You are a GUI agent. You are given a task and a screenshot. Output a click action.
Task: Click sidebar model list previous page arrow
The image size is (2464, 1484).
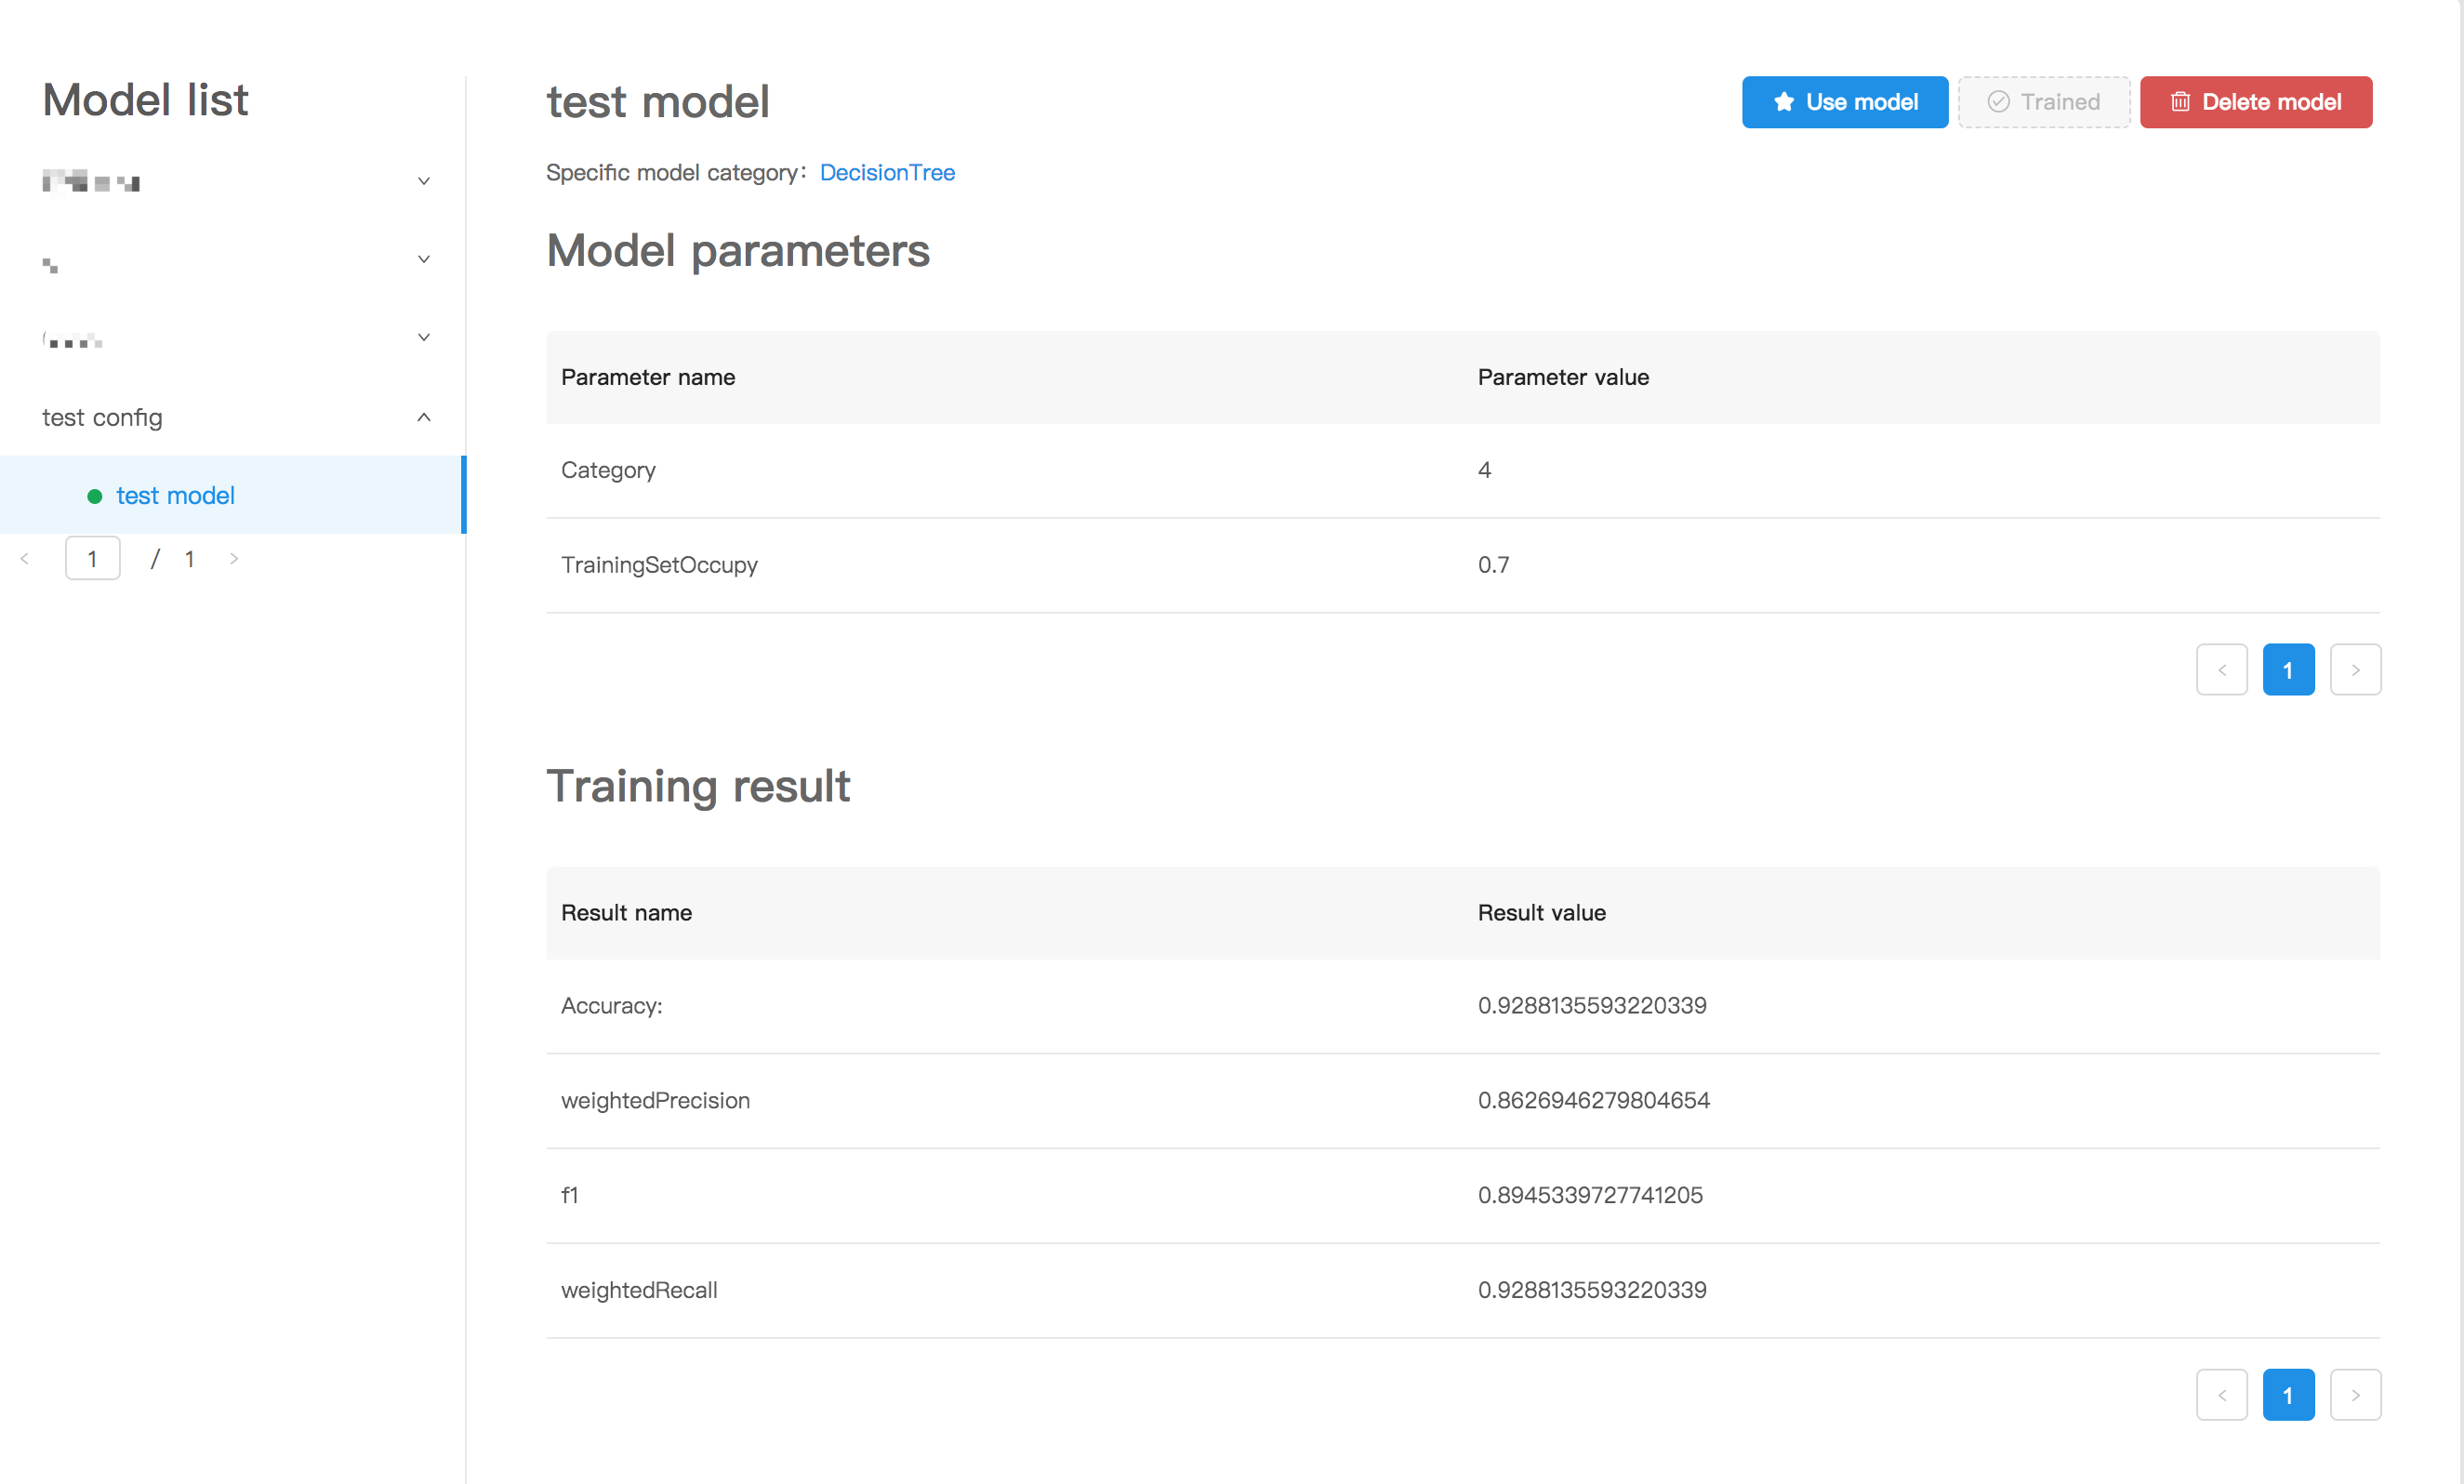pos(25,559)
